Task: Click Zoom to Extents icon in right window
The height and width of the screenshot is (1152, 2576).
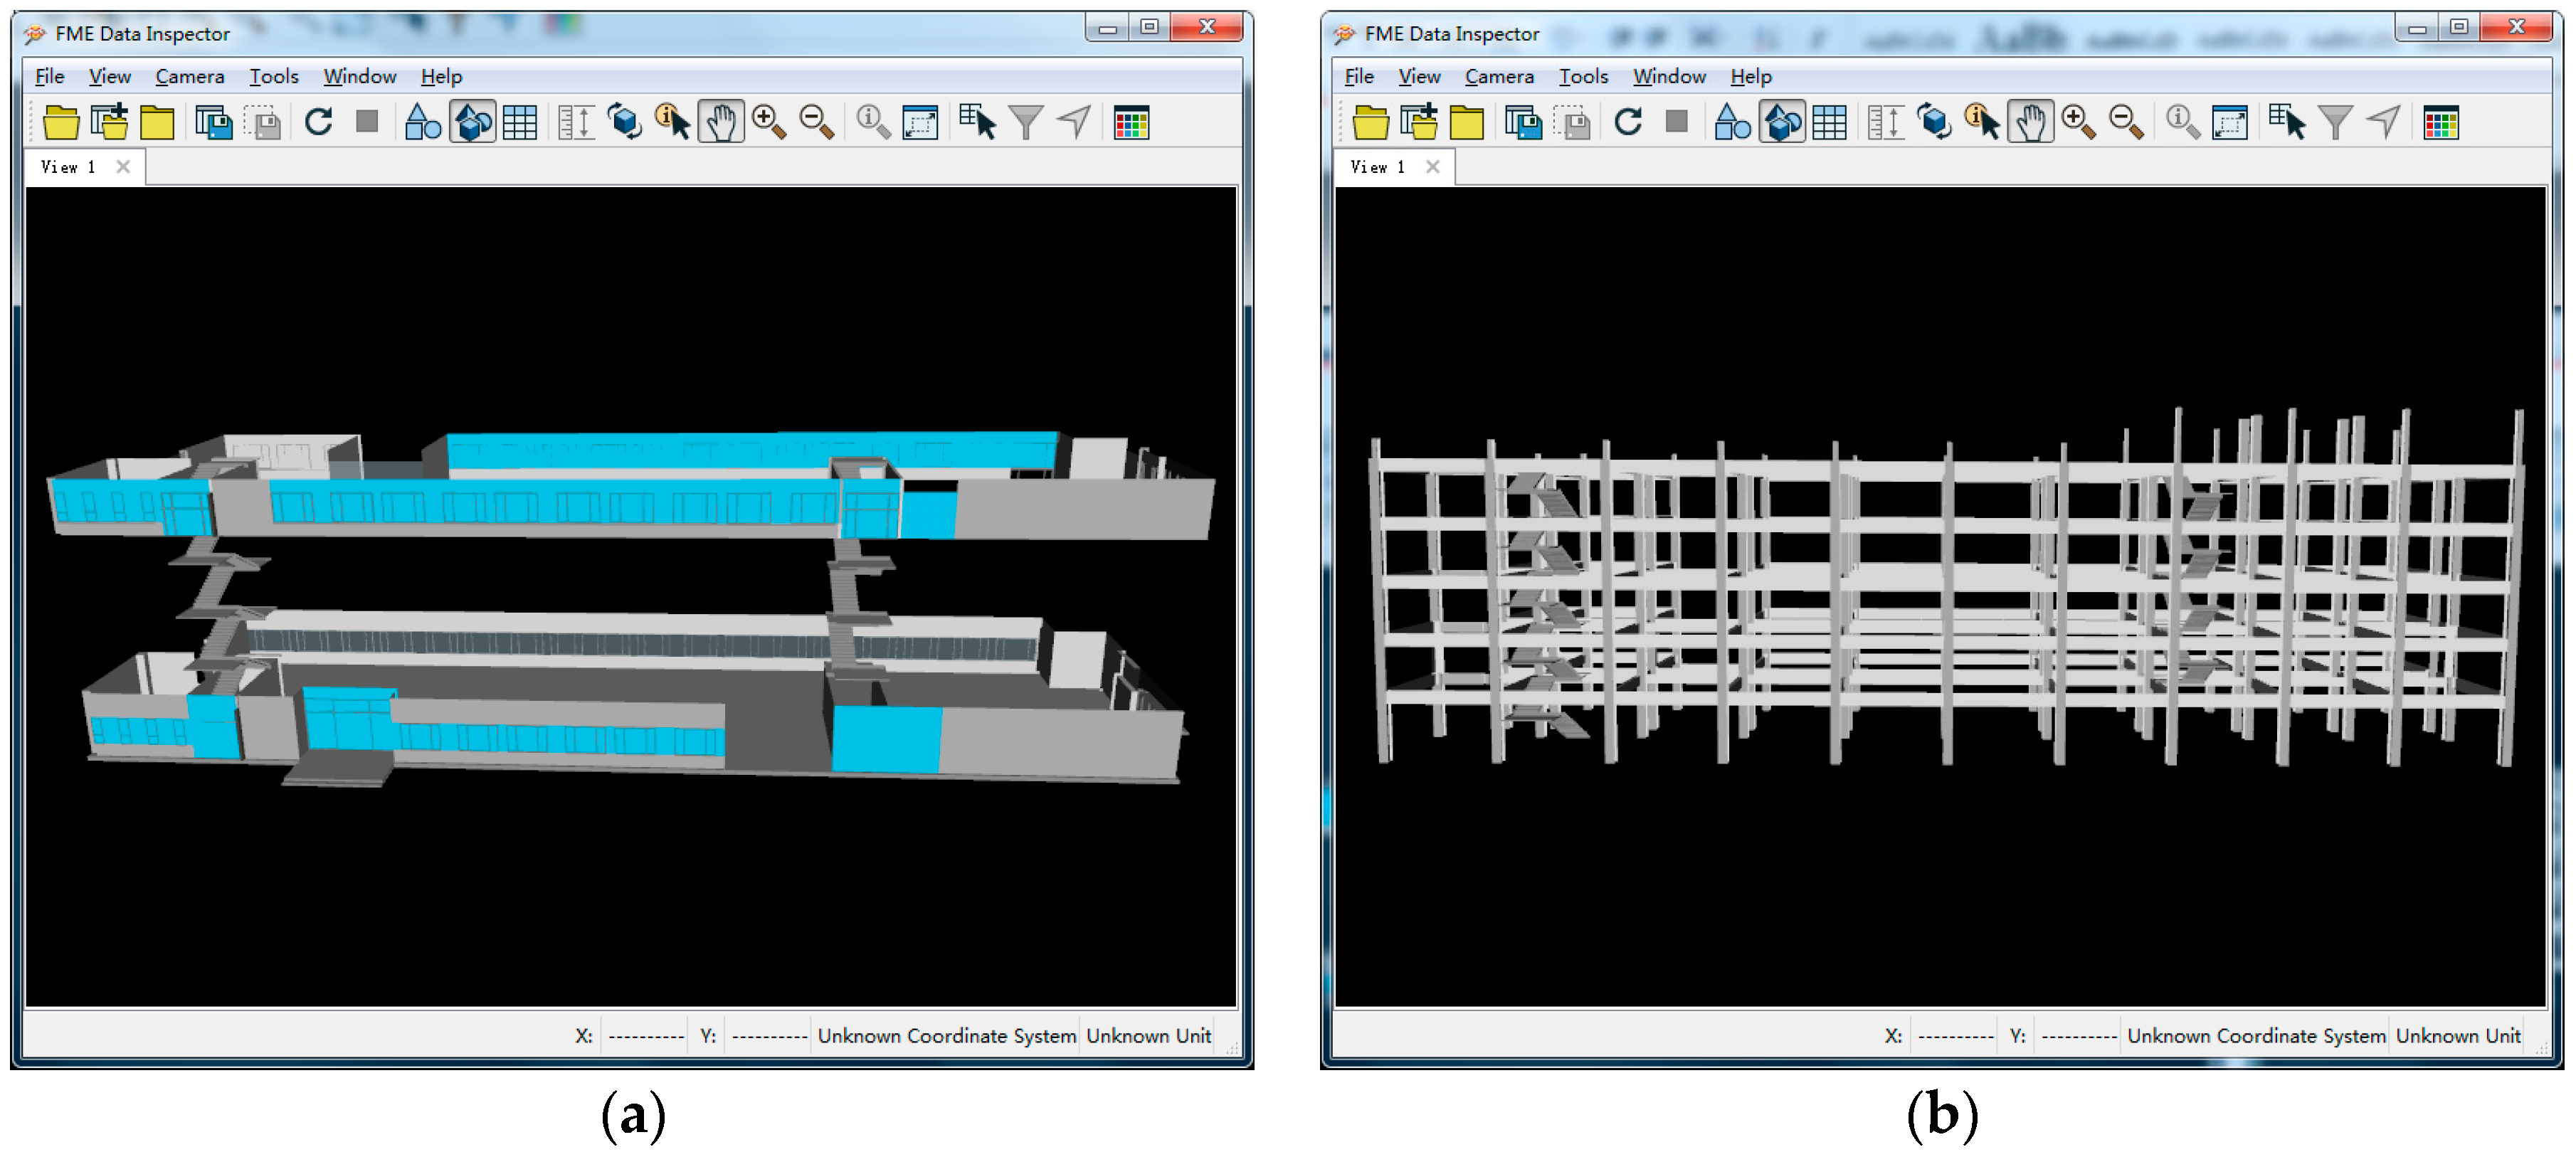Action: [2229, 123]
